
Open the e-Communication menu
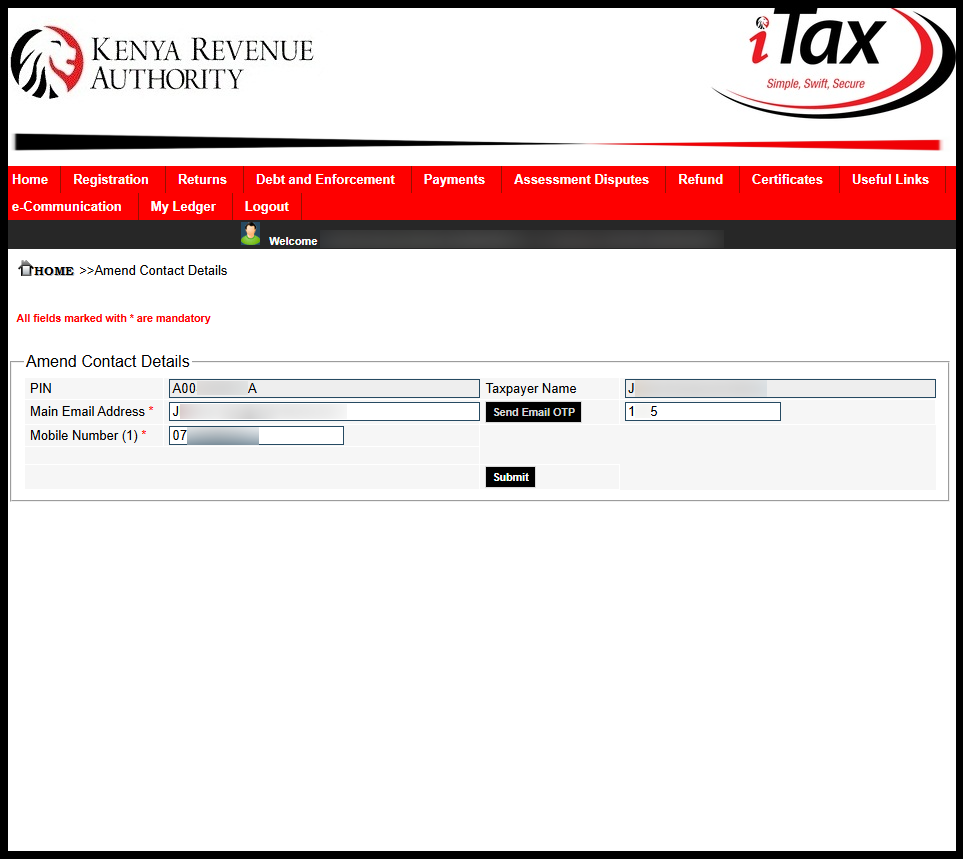pyautogui.click(x=66, y=206)
